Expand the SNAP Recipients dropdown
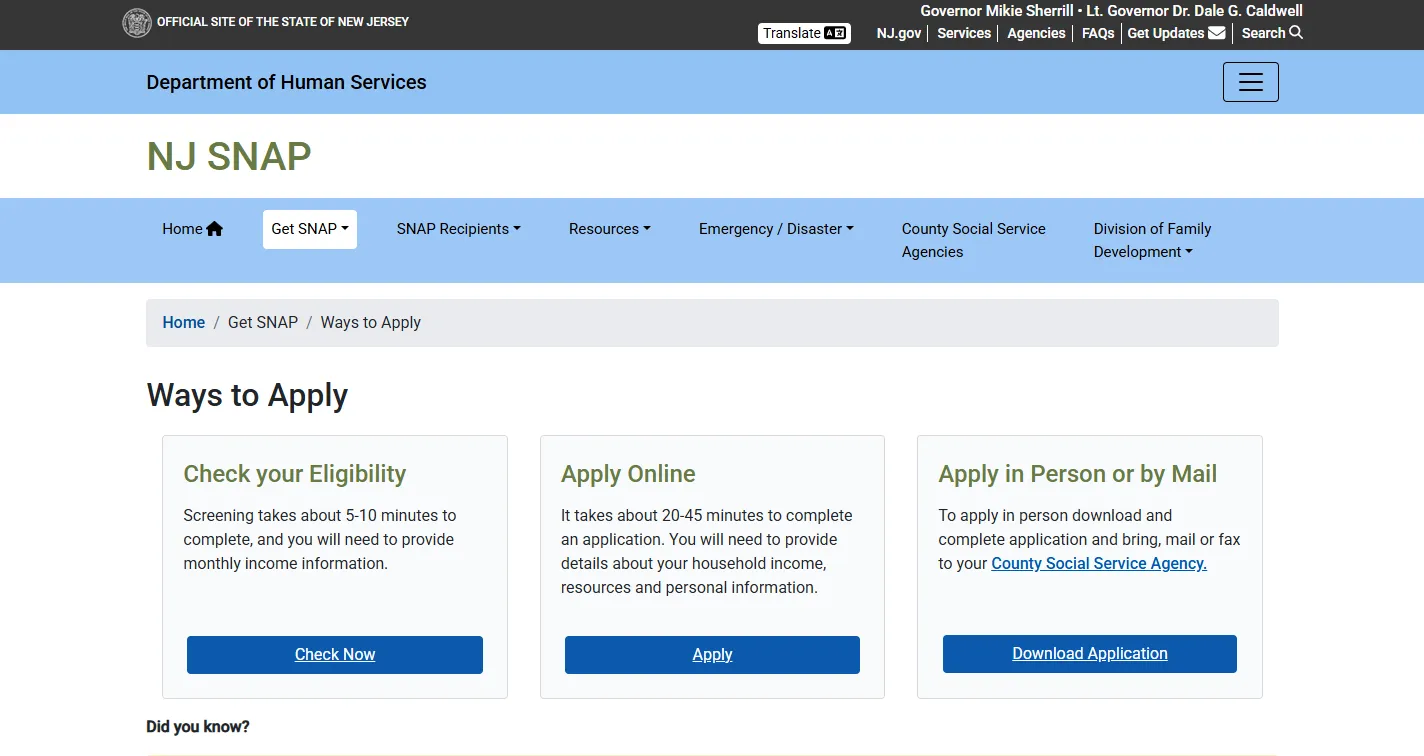 [x=458, y=229]
